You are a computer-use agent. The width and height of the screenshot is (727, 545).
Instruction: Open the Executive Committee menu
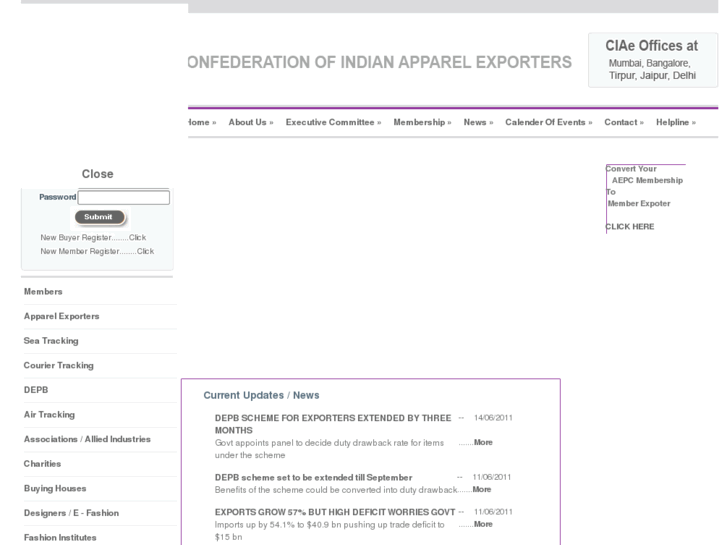(333, 122)
